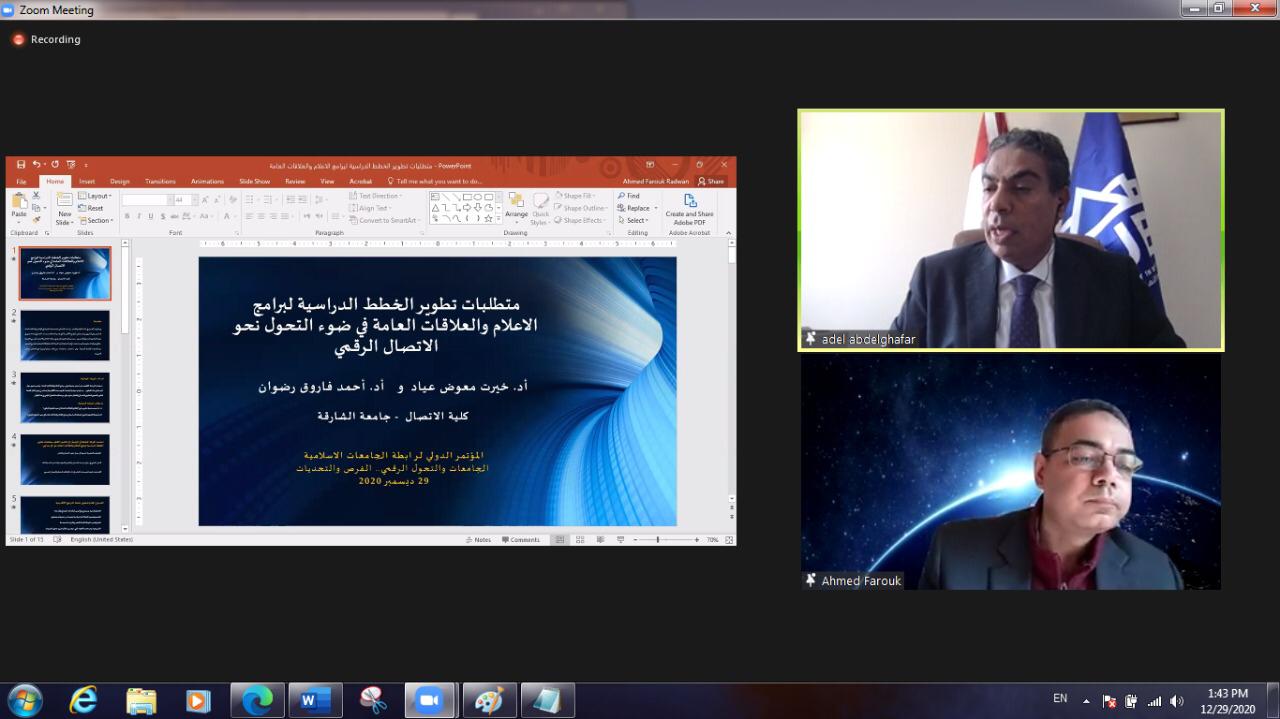
Task: Open the Section dropdown
Action: click(x=95, y=220)
